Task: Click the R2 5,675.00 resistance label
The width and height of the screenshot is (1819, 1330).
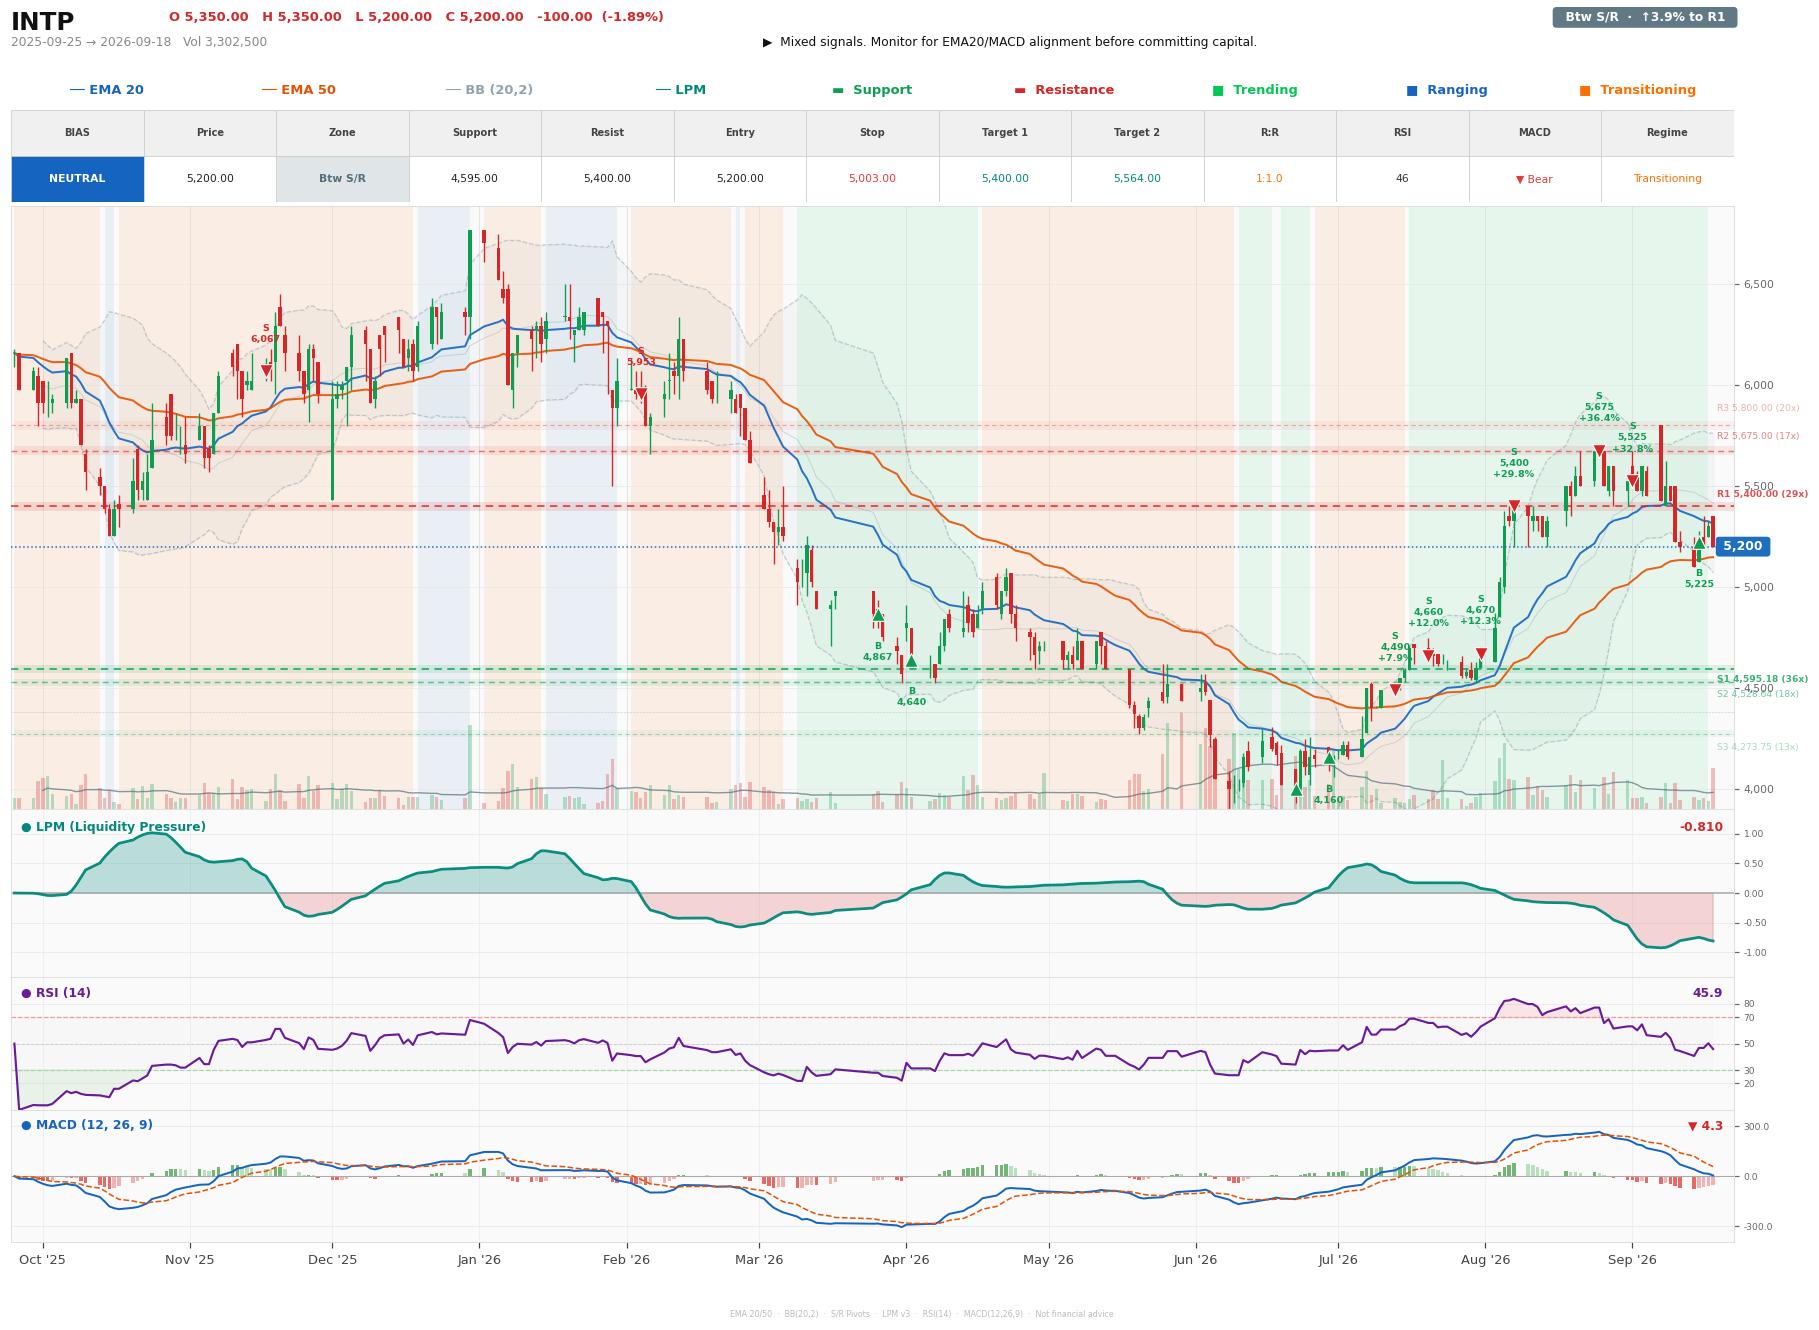Action: [x=1757, y=436]
